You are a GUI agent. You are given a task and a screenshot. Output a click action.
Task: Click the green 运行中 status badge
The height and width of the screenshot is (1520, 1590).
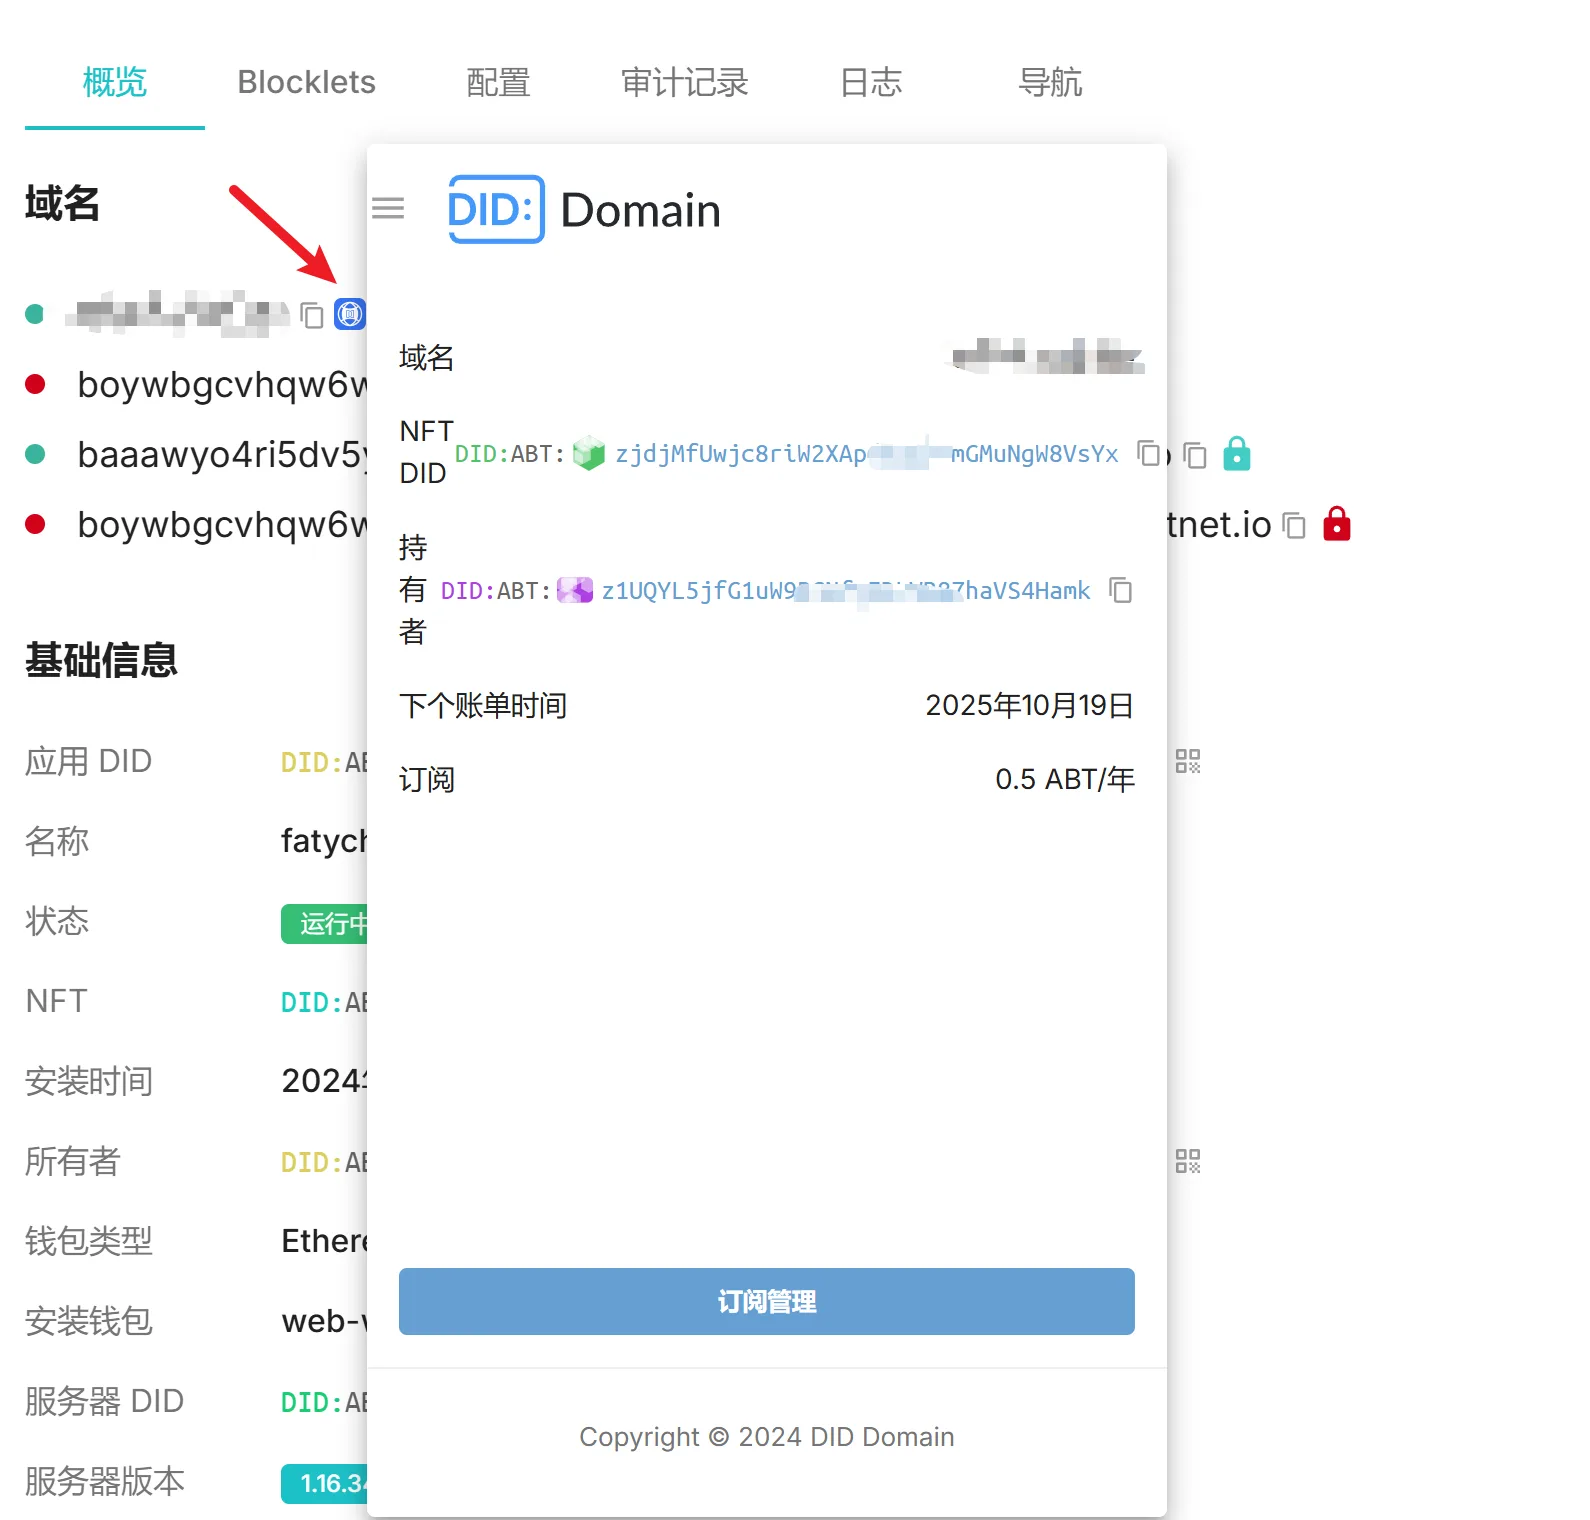coord(324,923)
